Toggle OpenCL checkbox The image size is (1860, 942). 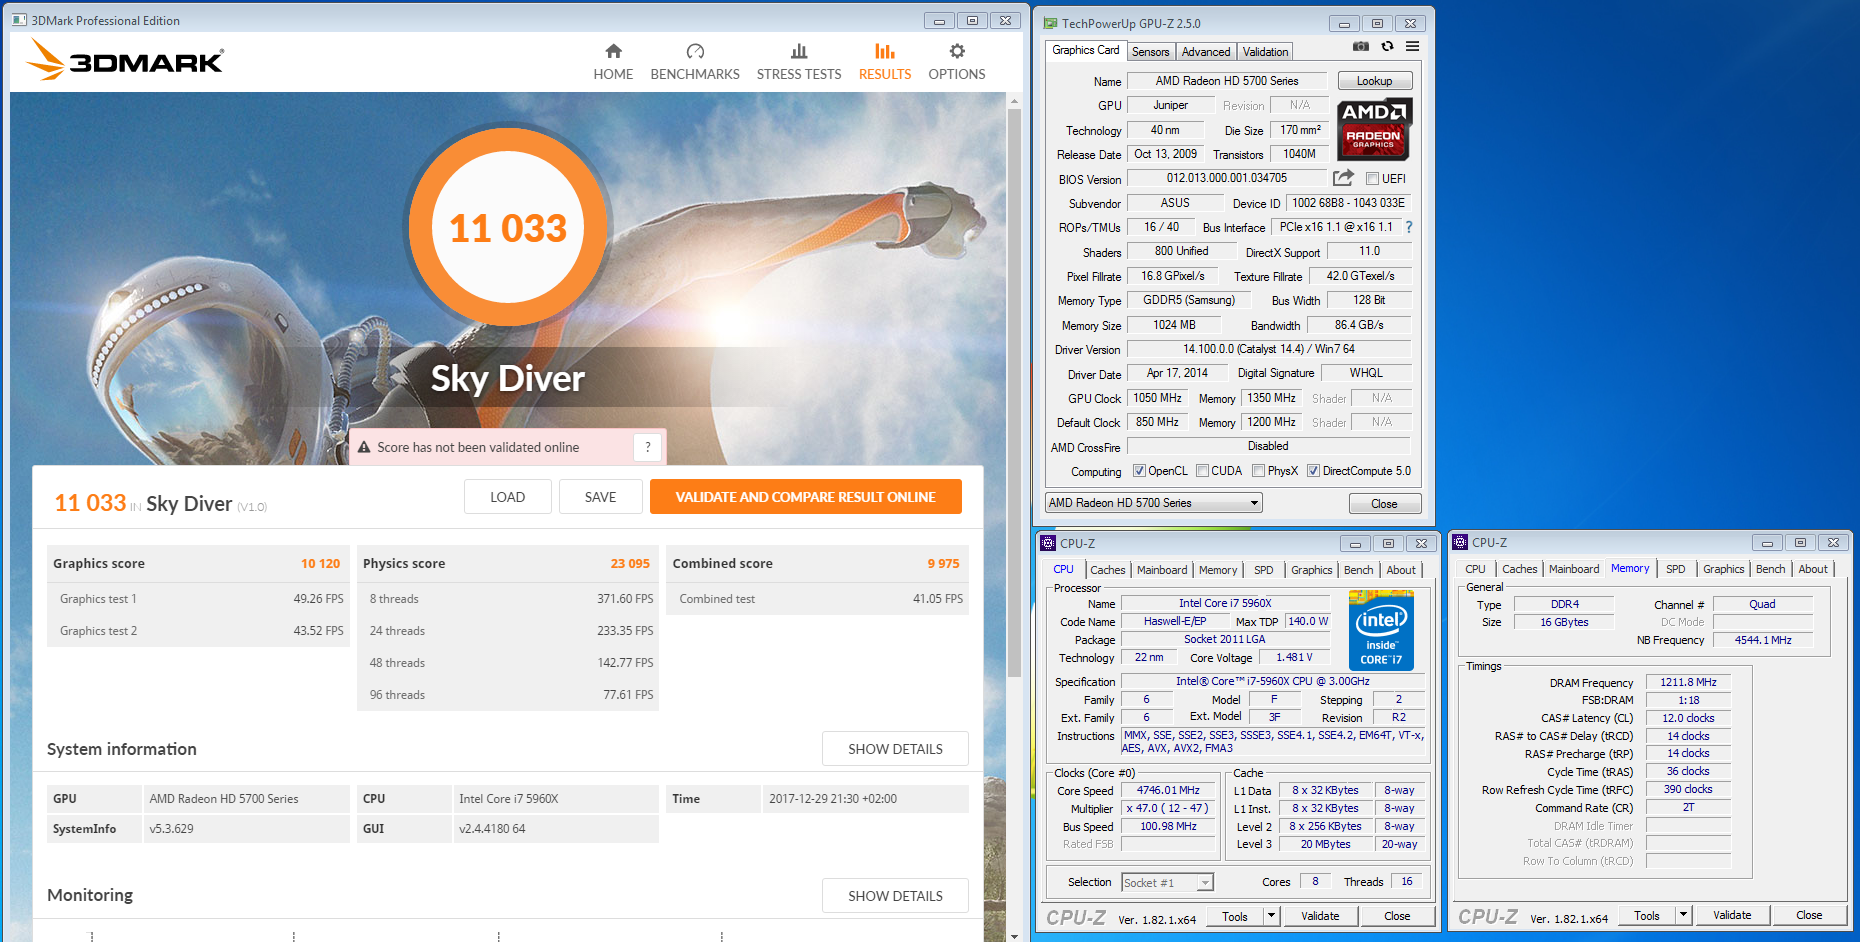(1139, 471)
